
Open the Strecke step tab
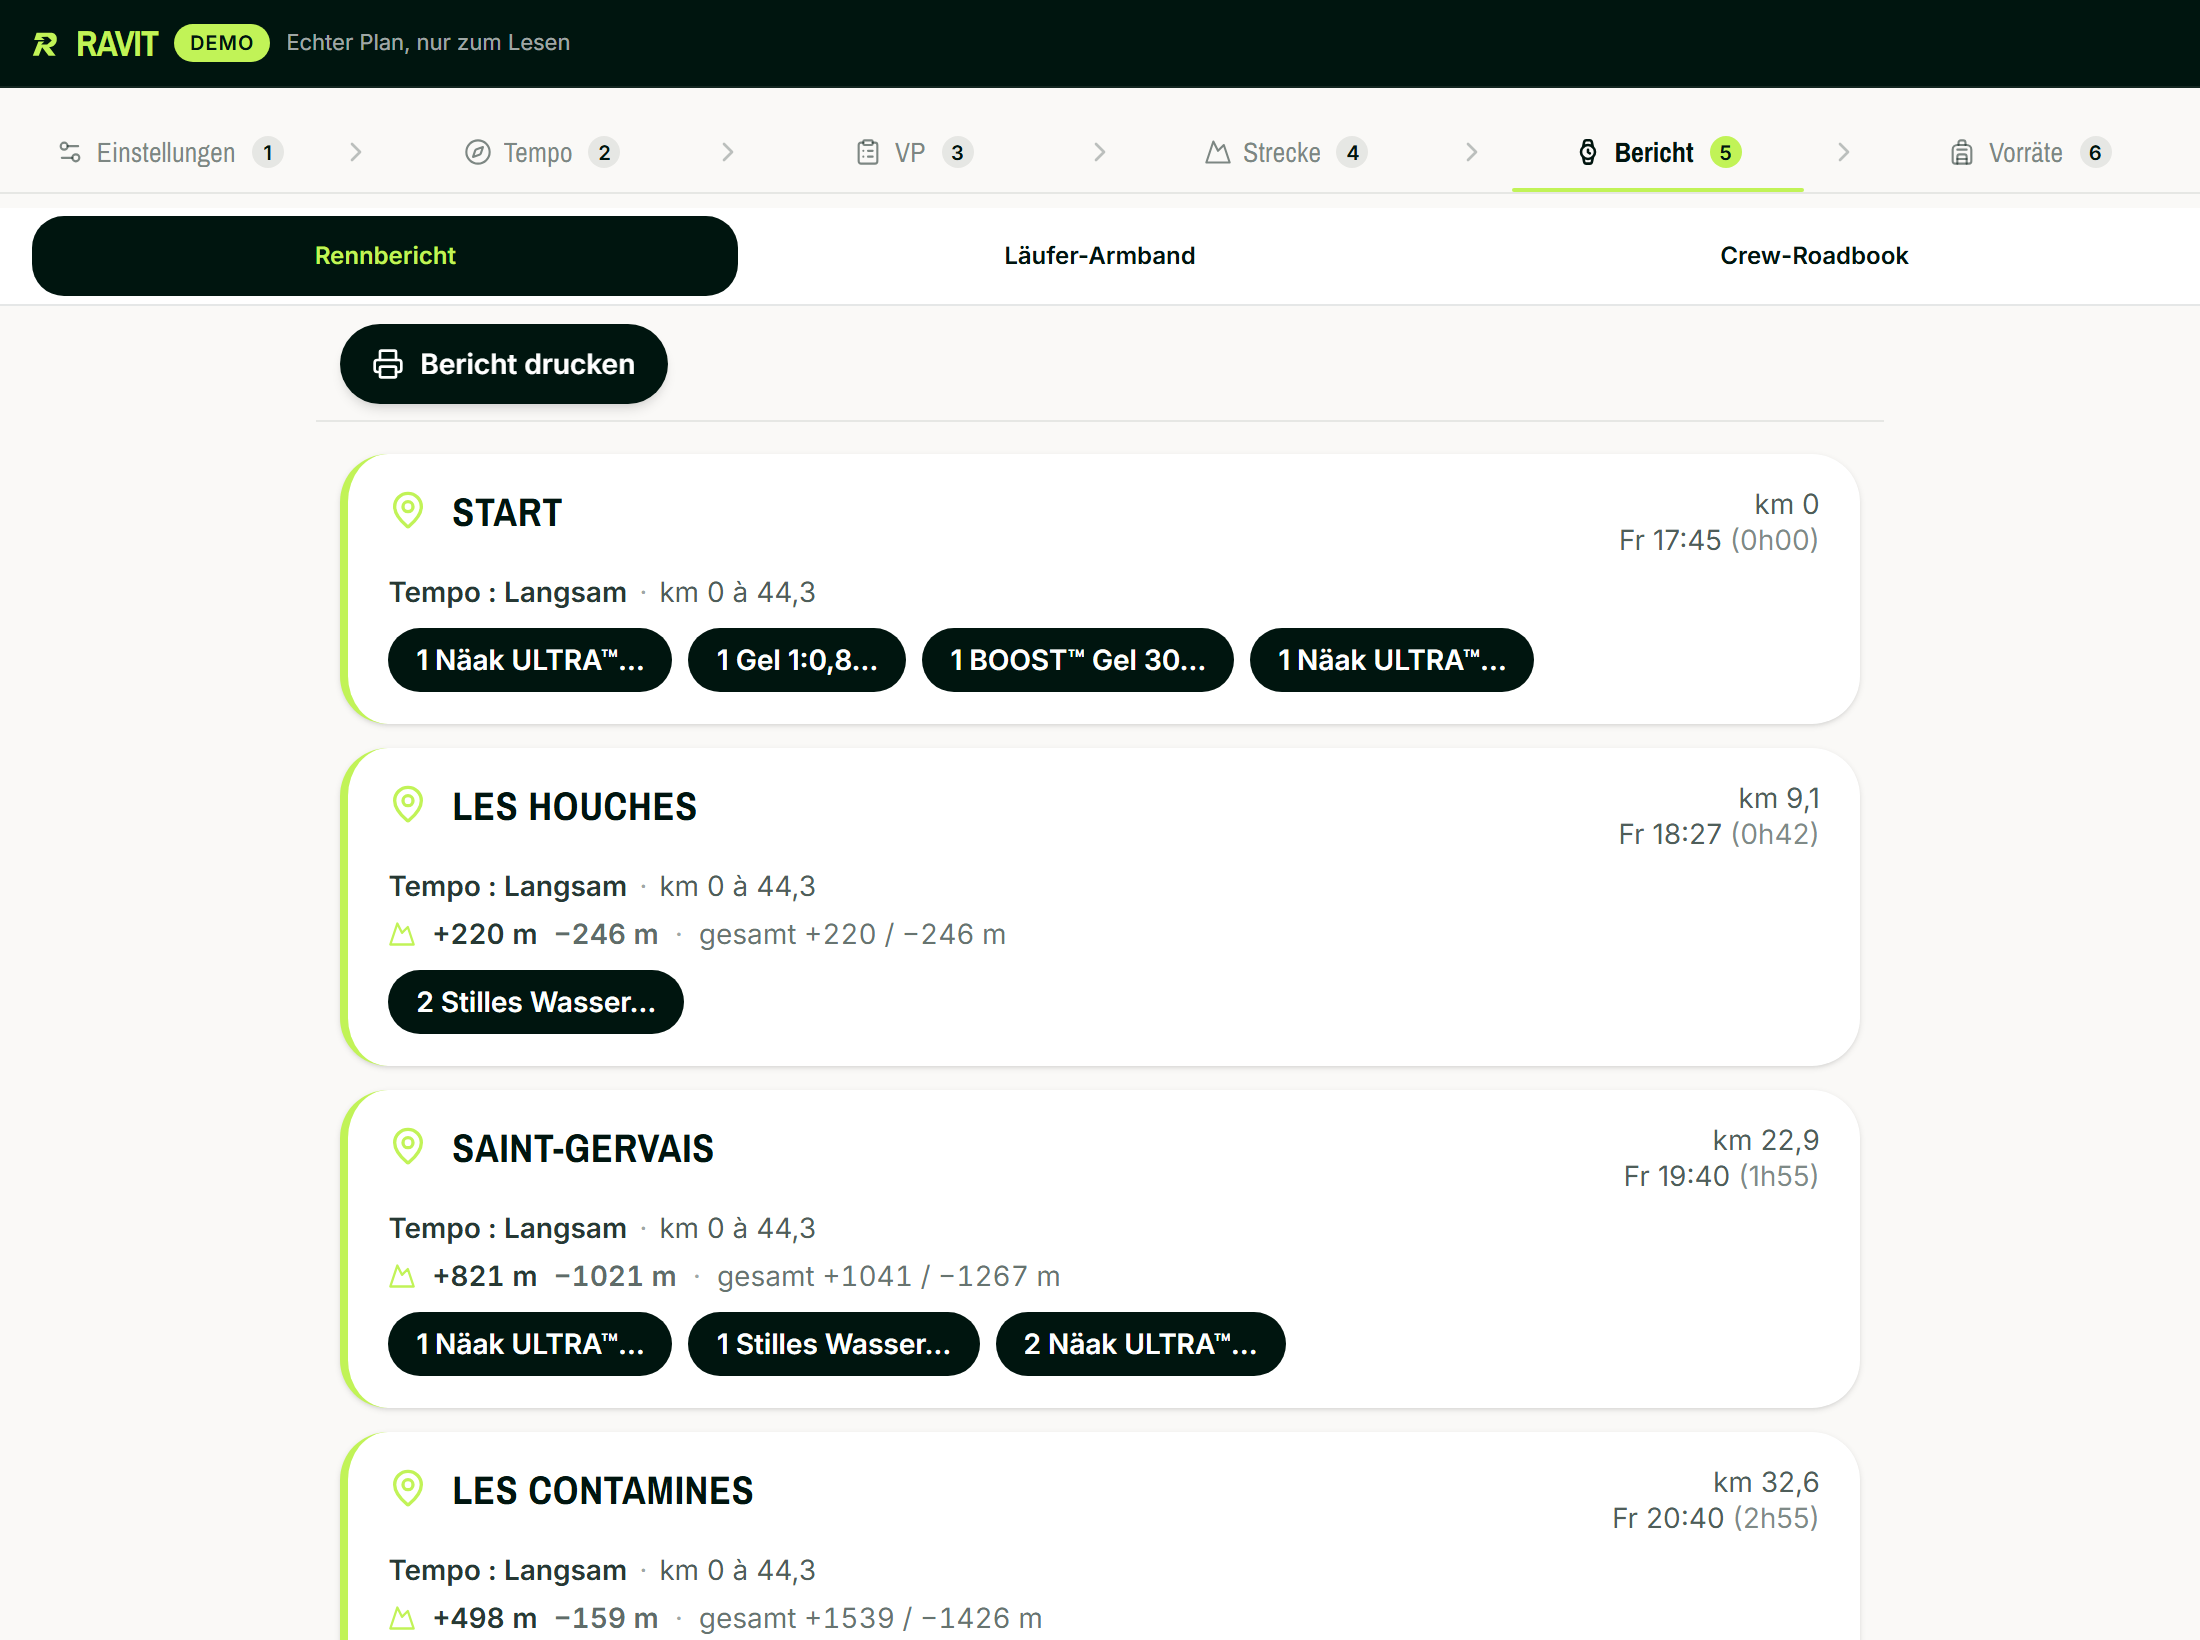[1286, 152]
